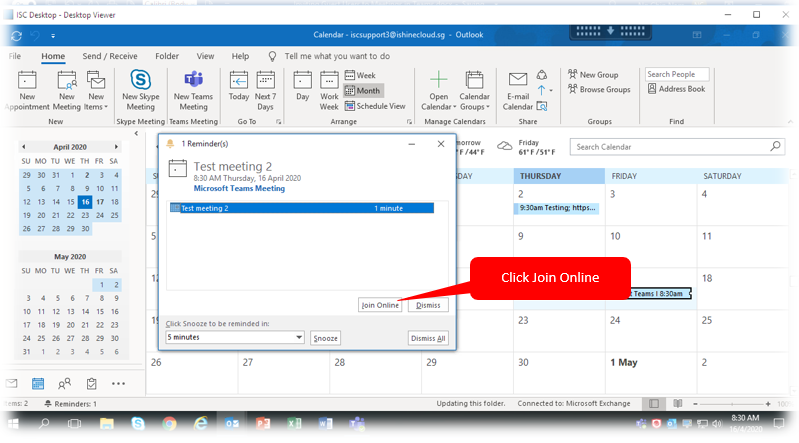Go to Today in calendar
This screenshot has height=443, width=799.
point(238,88)
